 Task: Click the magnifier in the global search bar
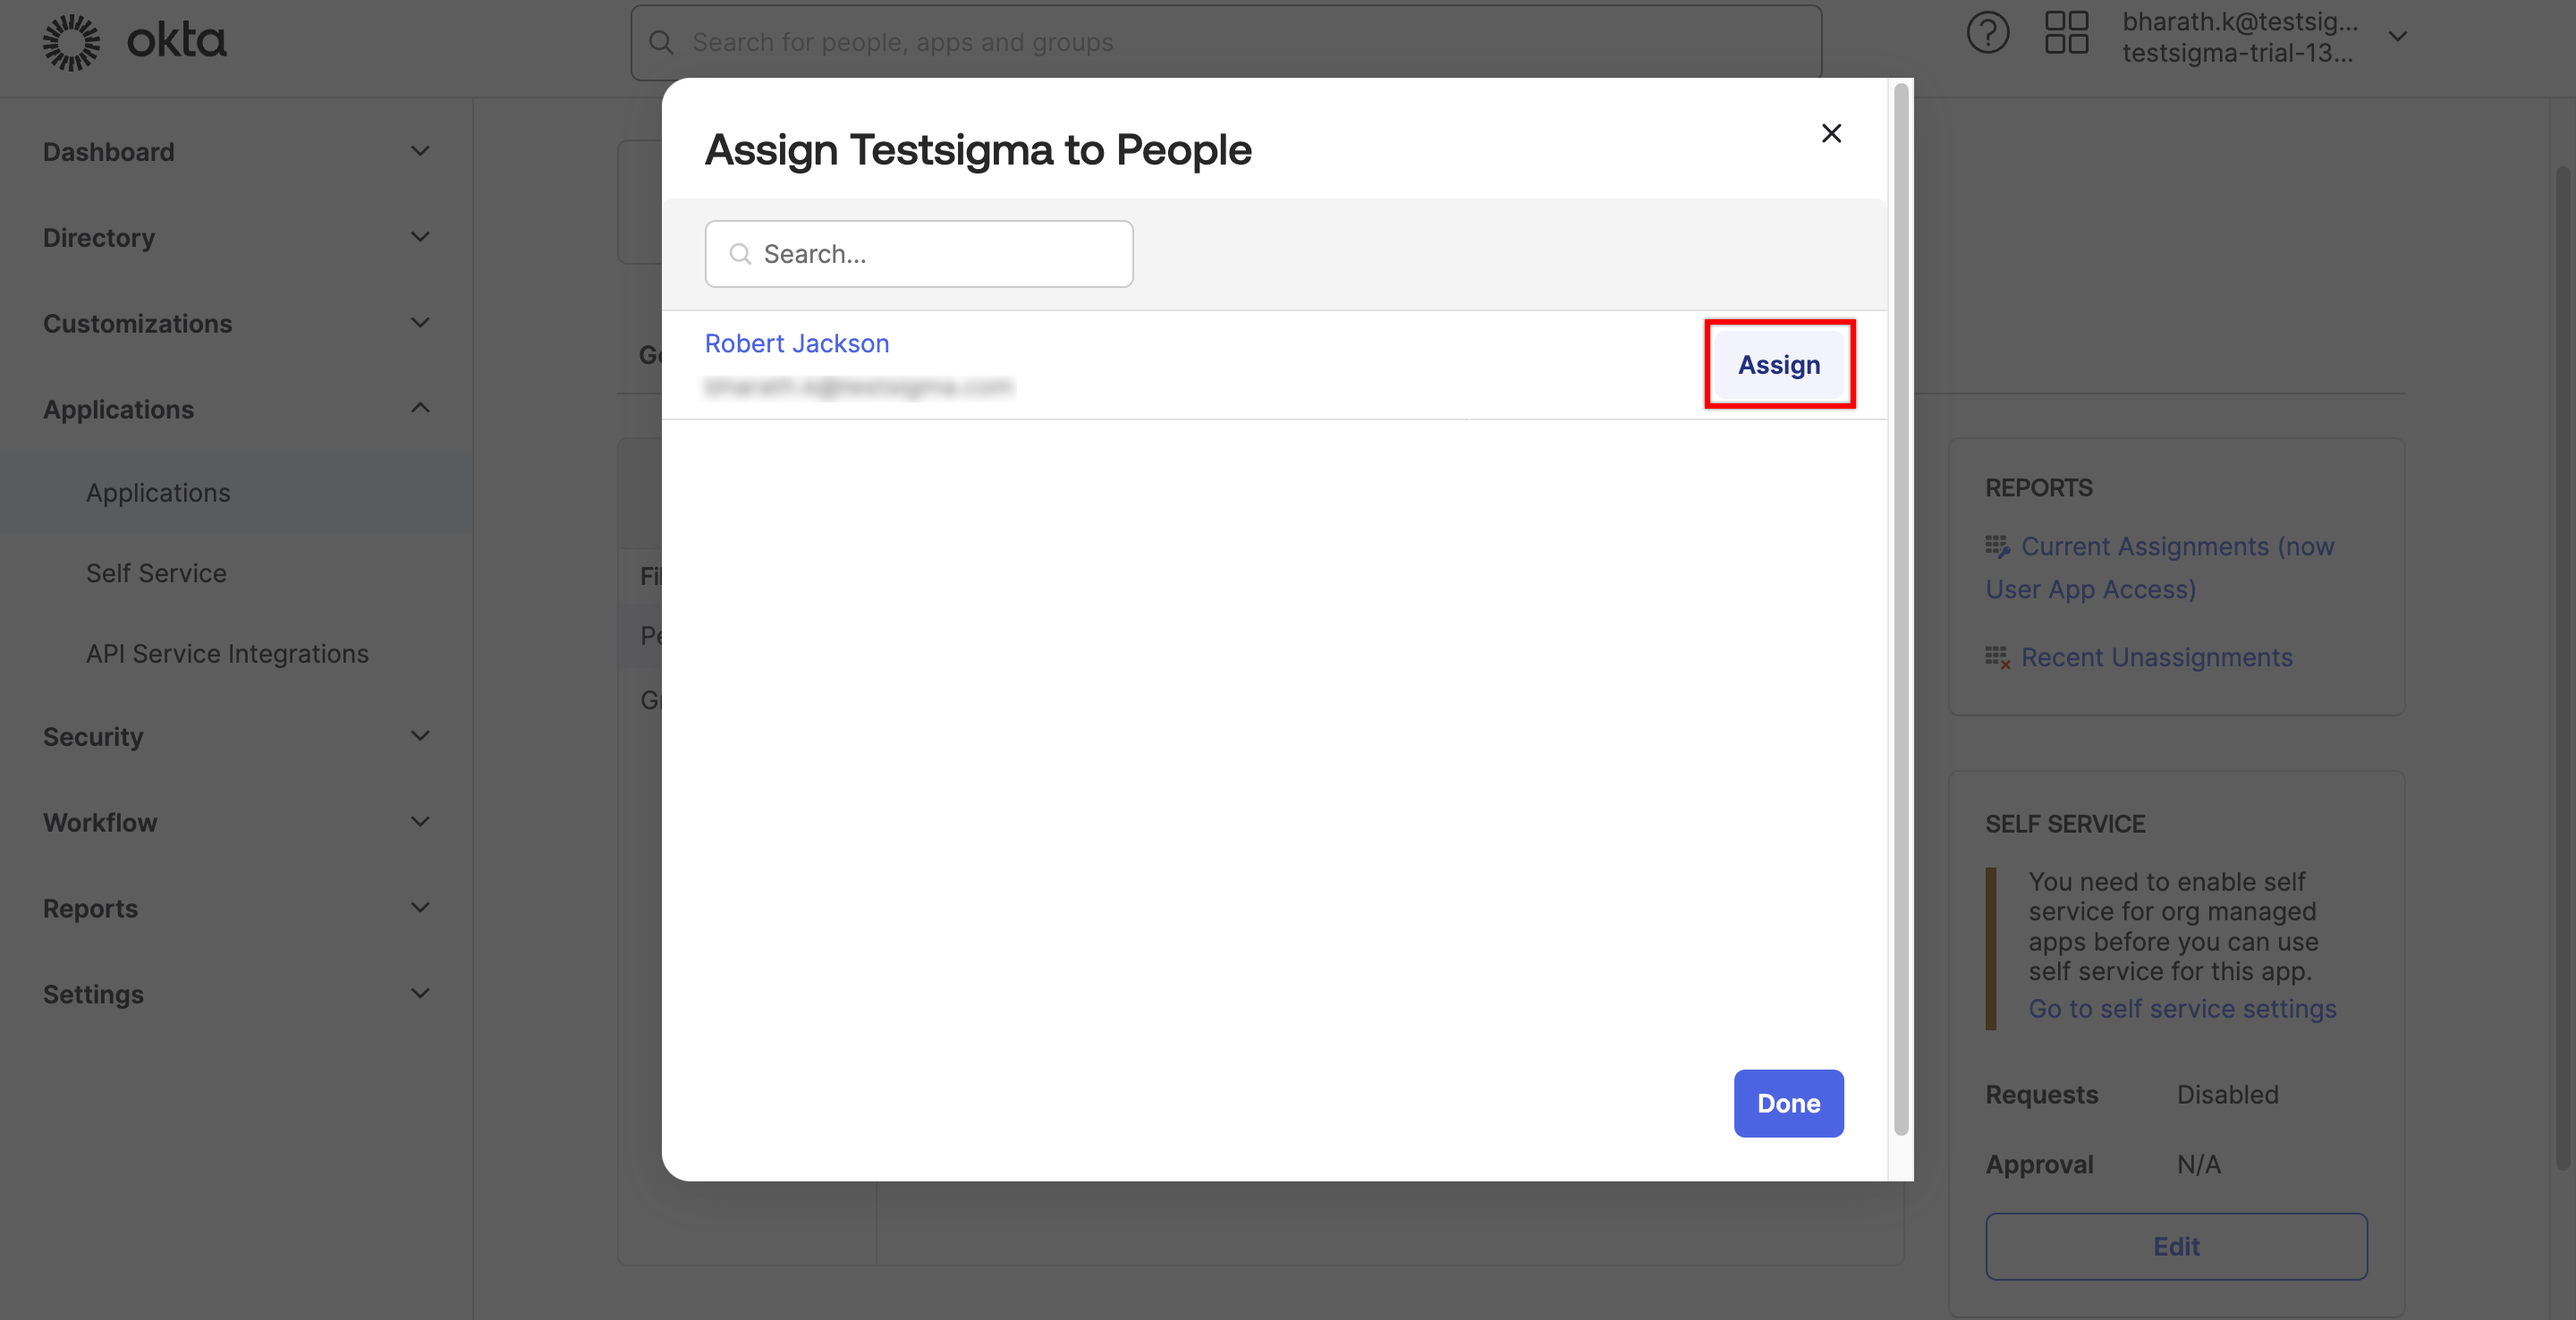point(661,43)
